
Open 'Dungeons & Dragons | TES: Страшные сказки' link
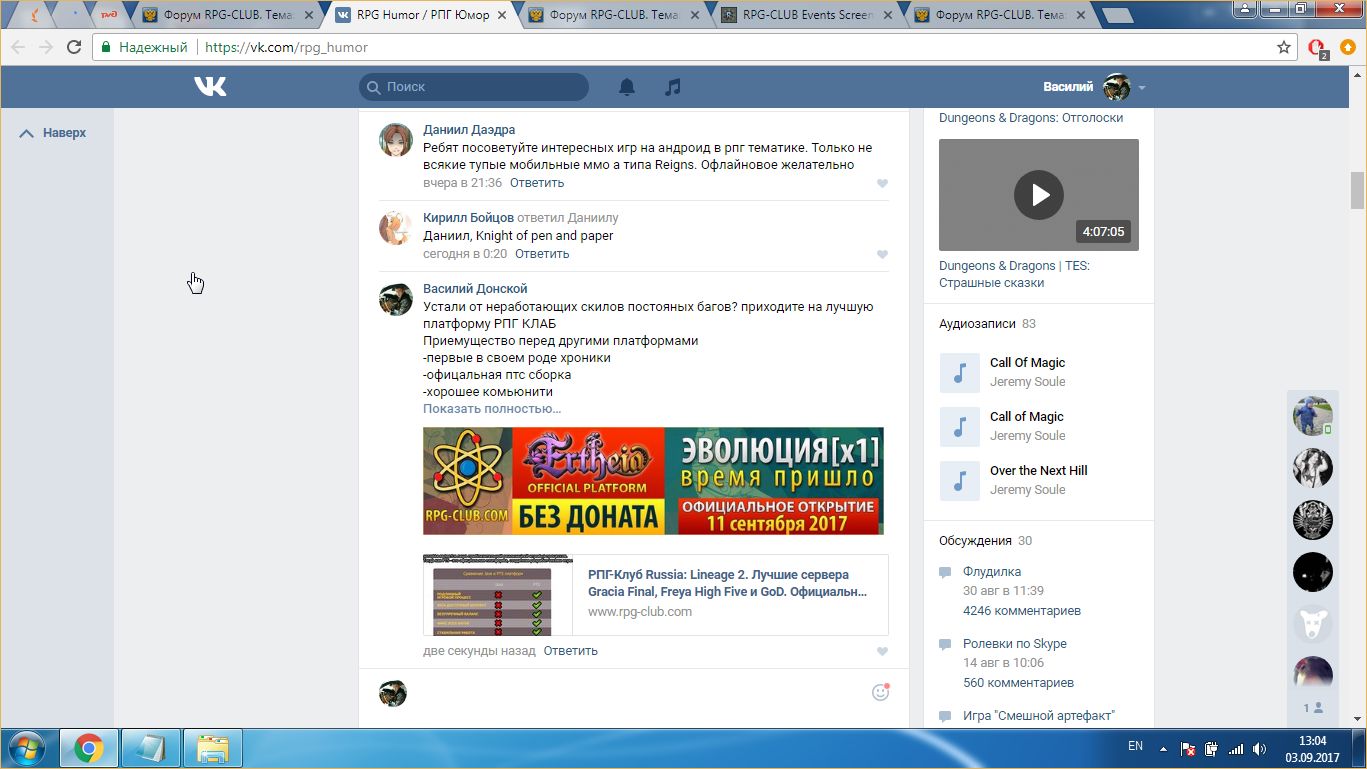(x=1014, y=274)
